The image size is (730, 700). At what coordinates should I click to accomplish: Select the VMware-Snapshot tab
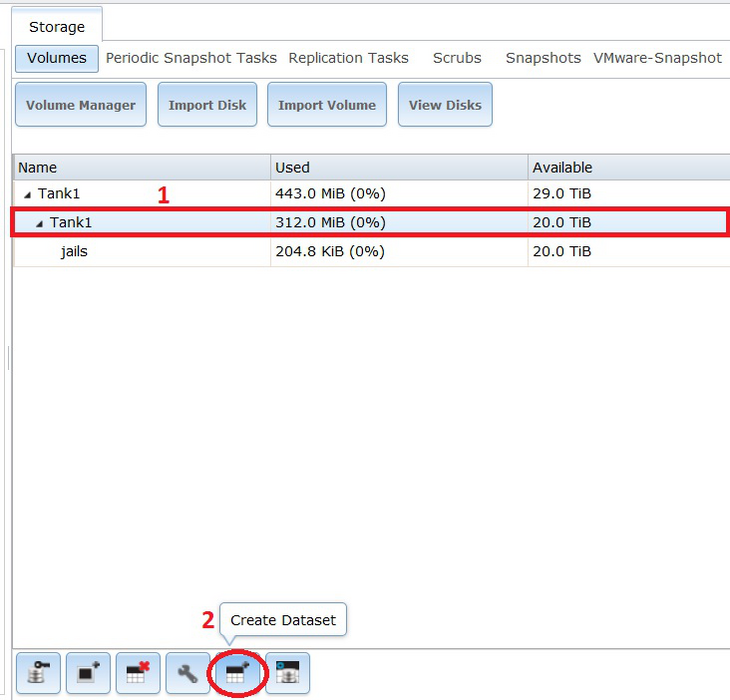pyautogui.click(x=657, y=58)
